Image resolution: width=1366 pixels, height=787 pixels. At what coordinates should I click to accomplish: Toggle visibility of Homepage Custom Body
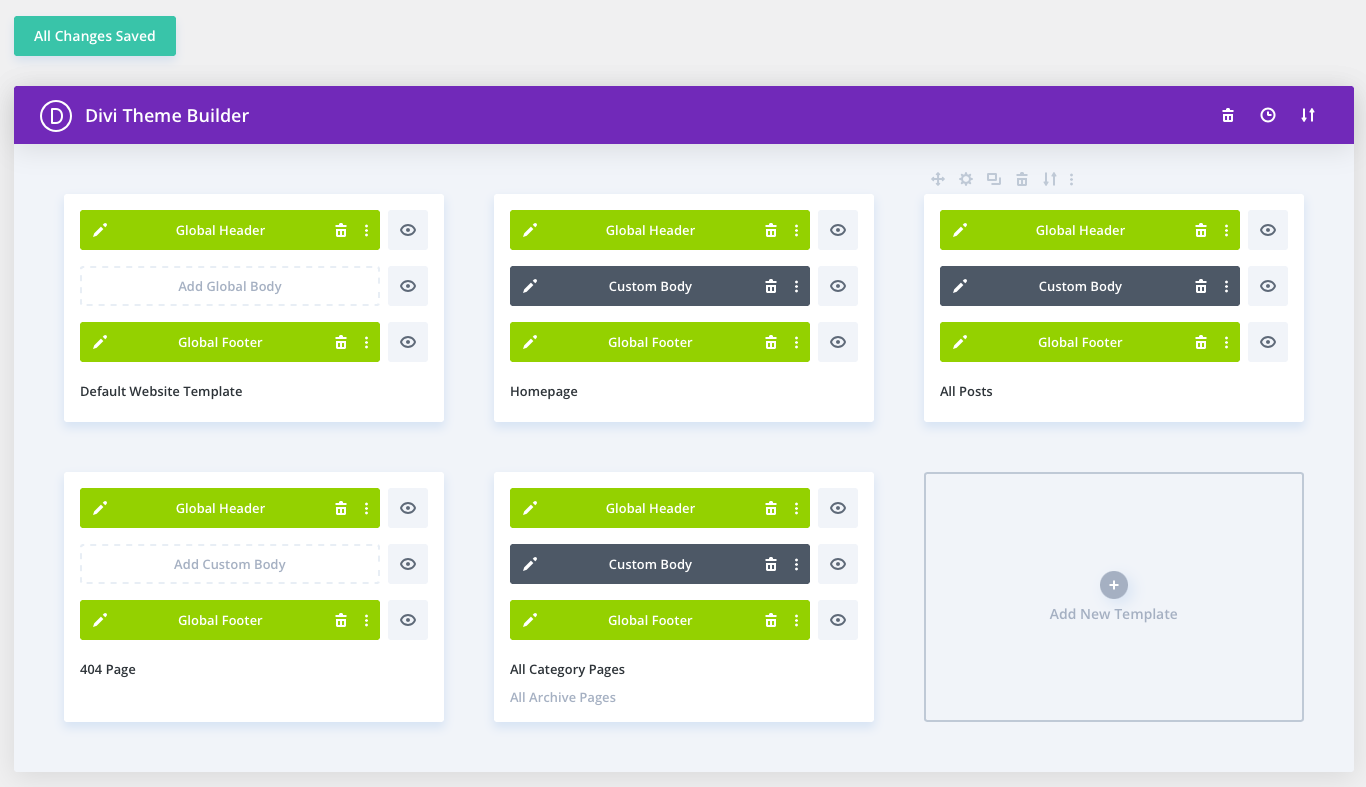click(837, 286)
